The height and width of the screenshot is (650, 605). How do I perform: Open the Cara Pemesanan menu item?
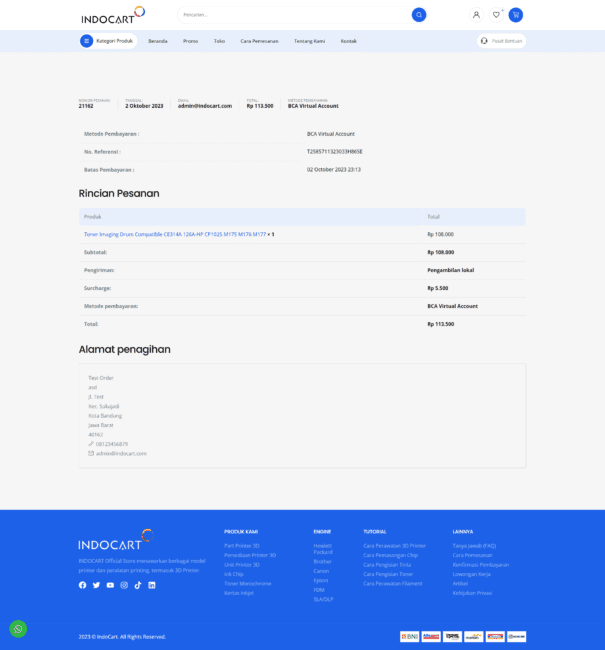pyautogui.click(x=259, y=41)
